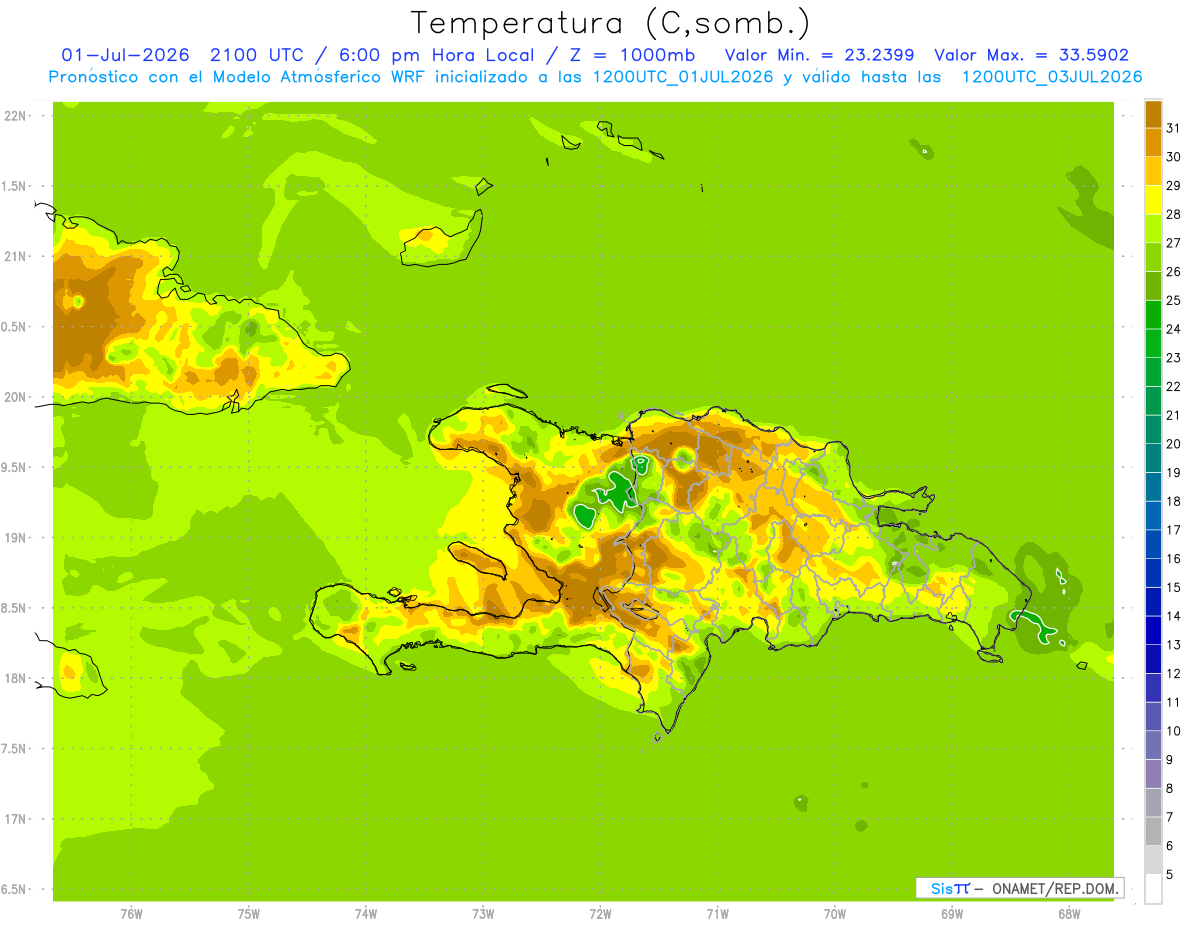The image size is (1200, 927).
Task: Click the '71W' longitude label
Action: coord(717,914)
